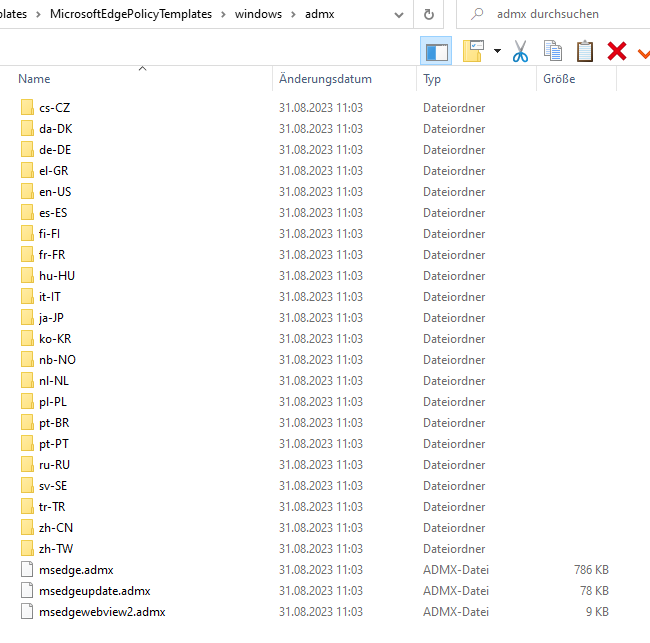Image resolution: width=650 pixels, height=643 pixels.
Task: Sort by the Größe column header
Action: (x=559, y=79)
